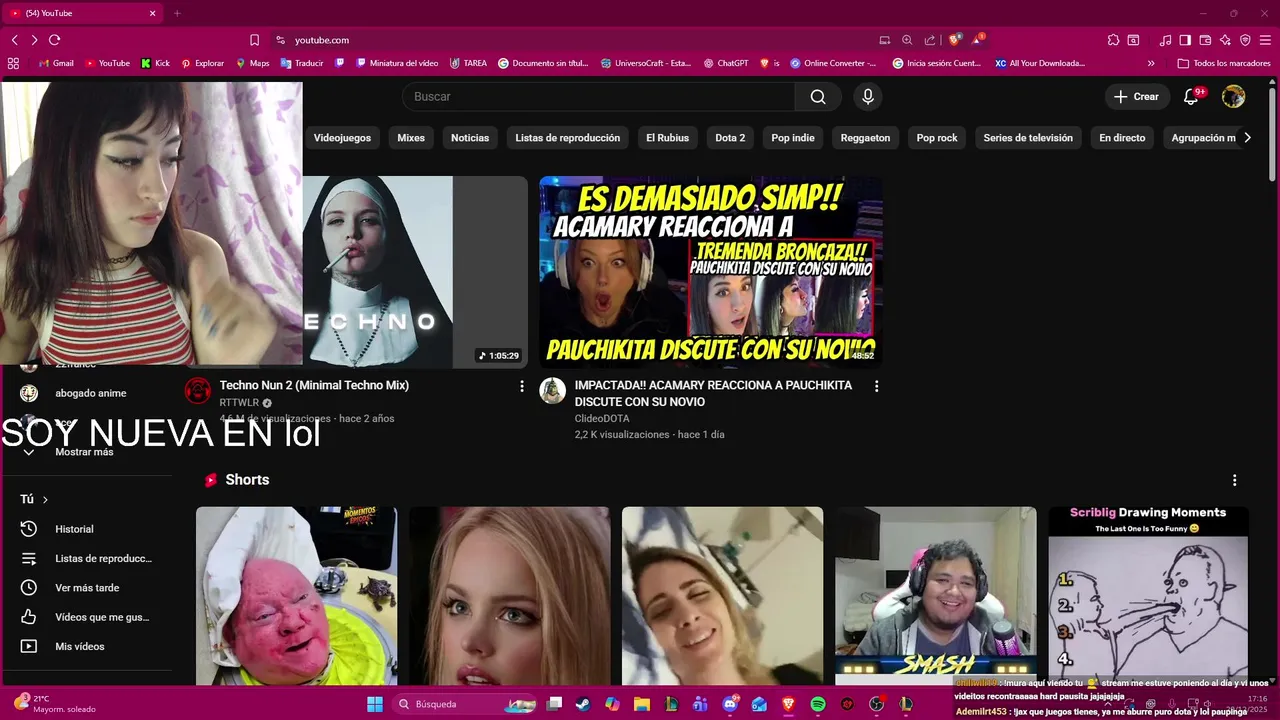Bookmark this page with the bookmark icon
This screenshot has height=720, width=1280.
254,40
